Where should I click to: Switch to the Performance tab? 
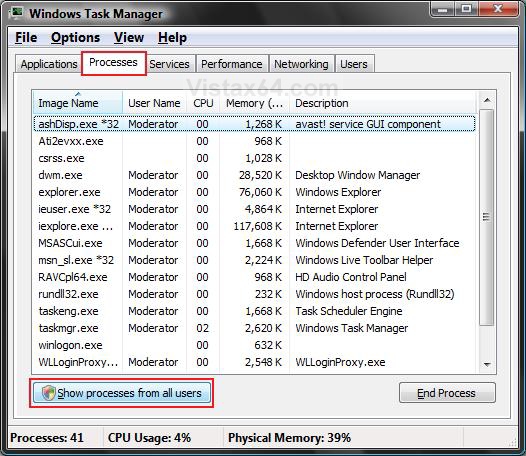tap(232, 64)
